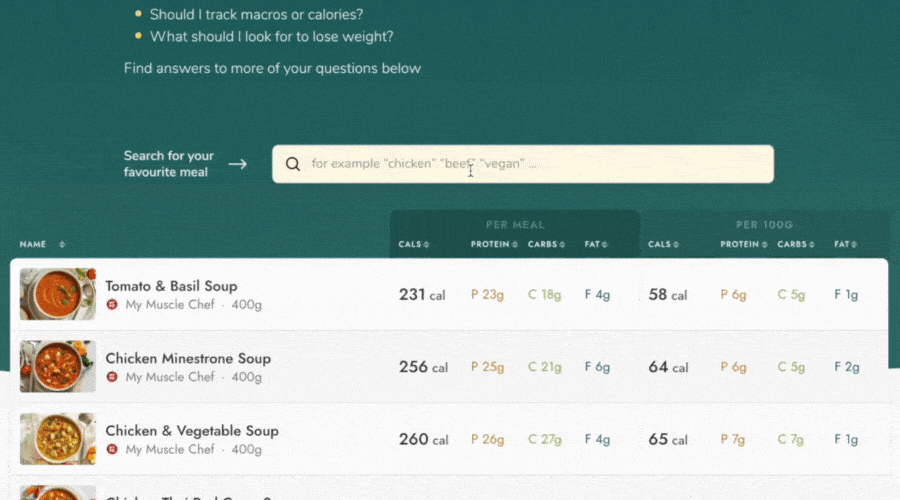Image resolution: width=900 pixels, height=500 pixels.
Task: Click F 2g per 100g in Minestrone row
Action: point(847,367)
